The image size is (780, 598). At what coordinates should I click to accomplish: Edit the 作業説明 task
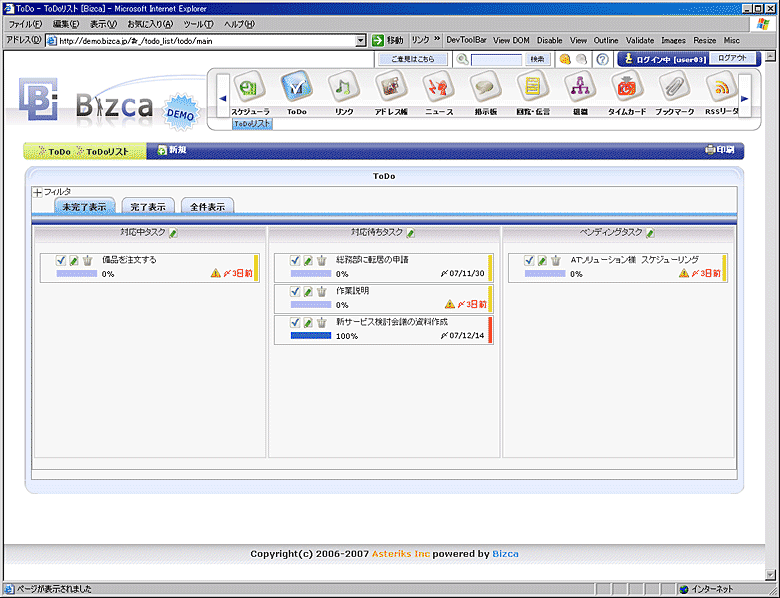pyautogui.click(x=308, y=292)
